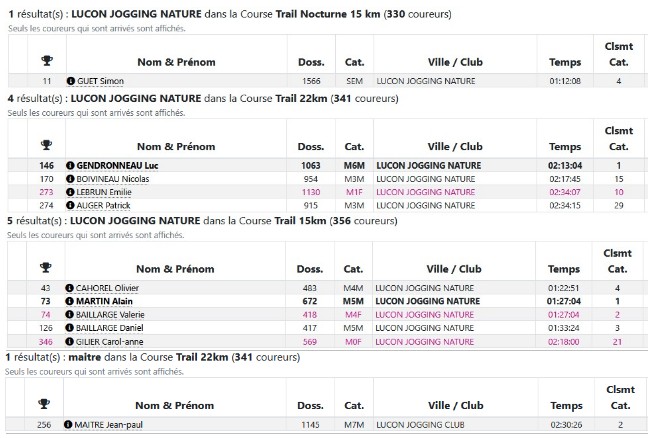Click the info icon beside AUGER Patrick

(71, 205)
